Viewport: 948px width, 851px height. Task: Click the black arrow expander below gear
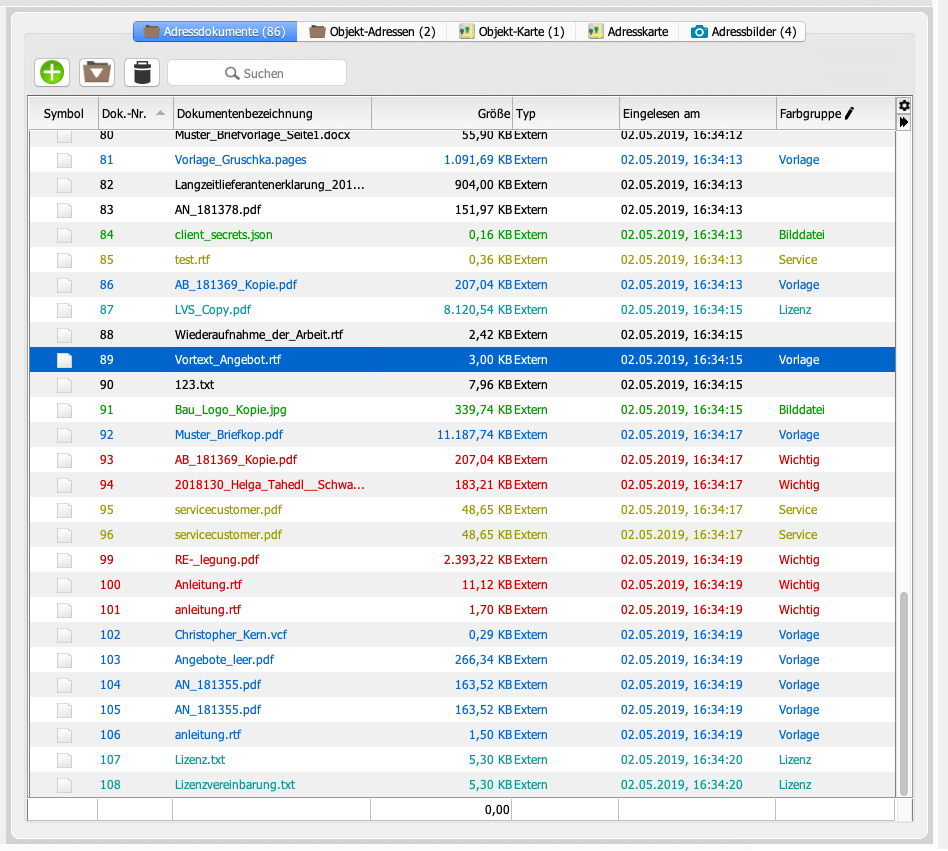click(x=904, y=122)
